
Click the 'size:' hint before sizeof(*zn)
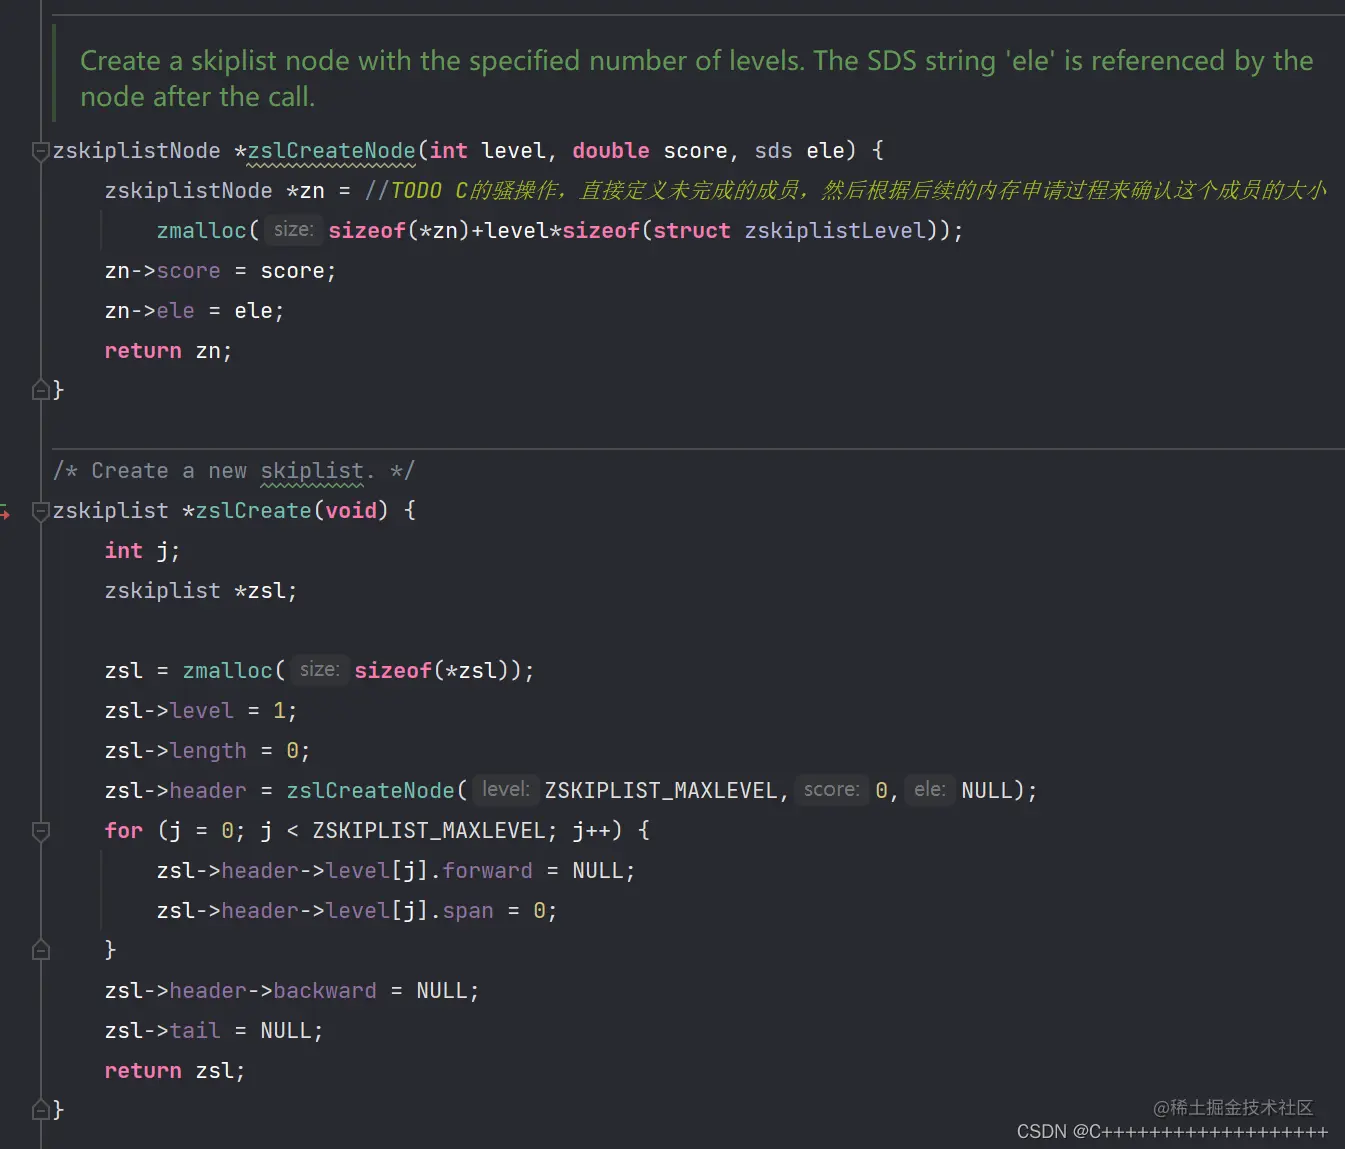pyautogui.click(x=294, y=230)
